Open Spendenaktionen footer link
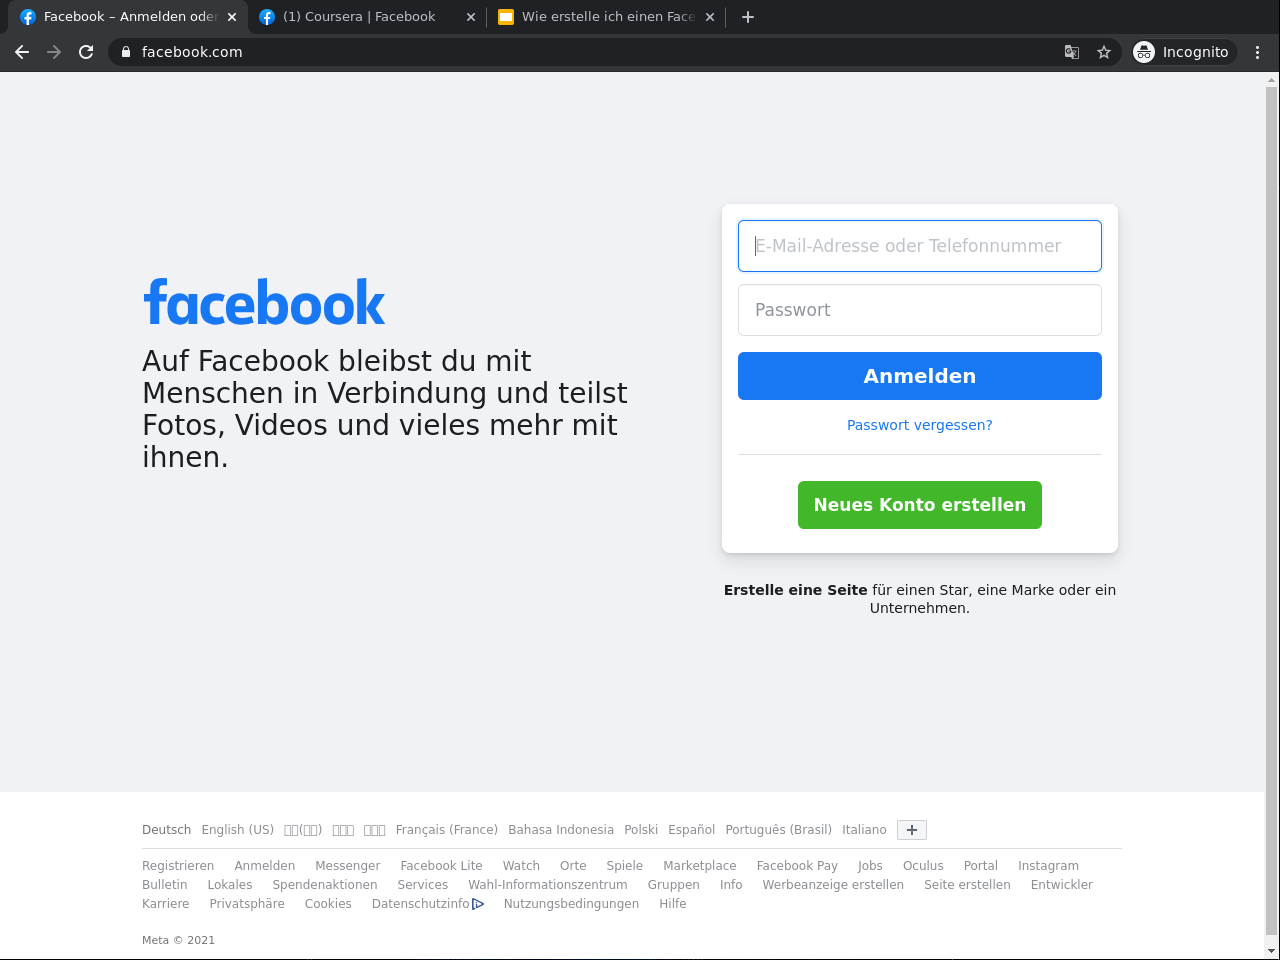1280x960 pixels. [325, 885]
